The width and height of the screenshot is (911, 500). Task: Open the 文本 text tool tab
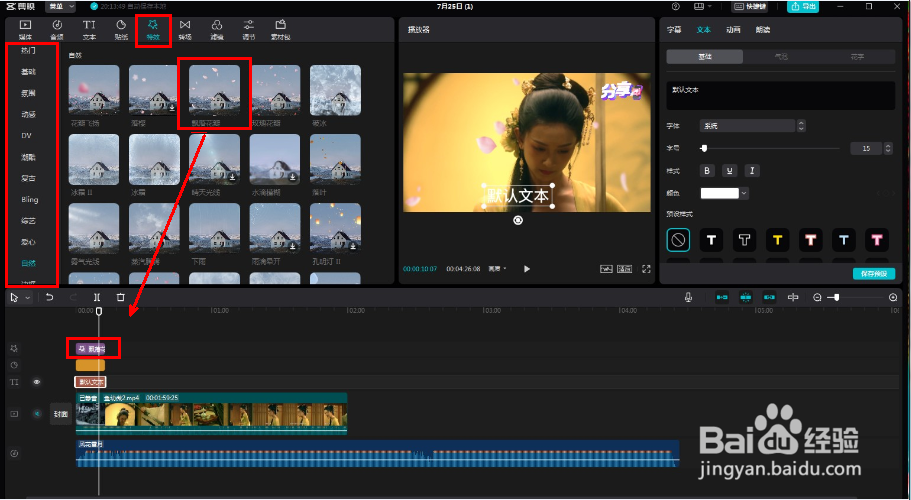tap(89, 29)
